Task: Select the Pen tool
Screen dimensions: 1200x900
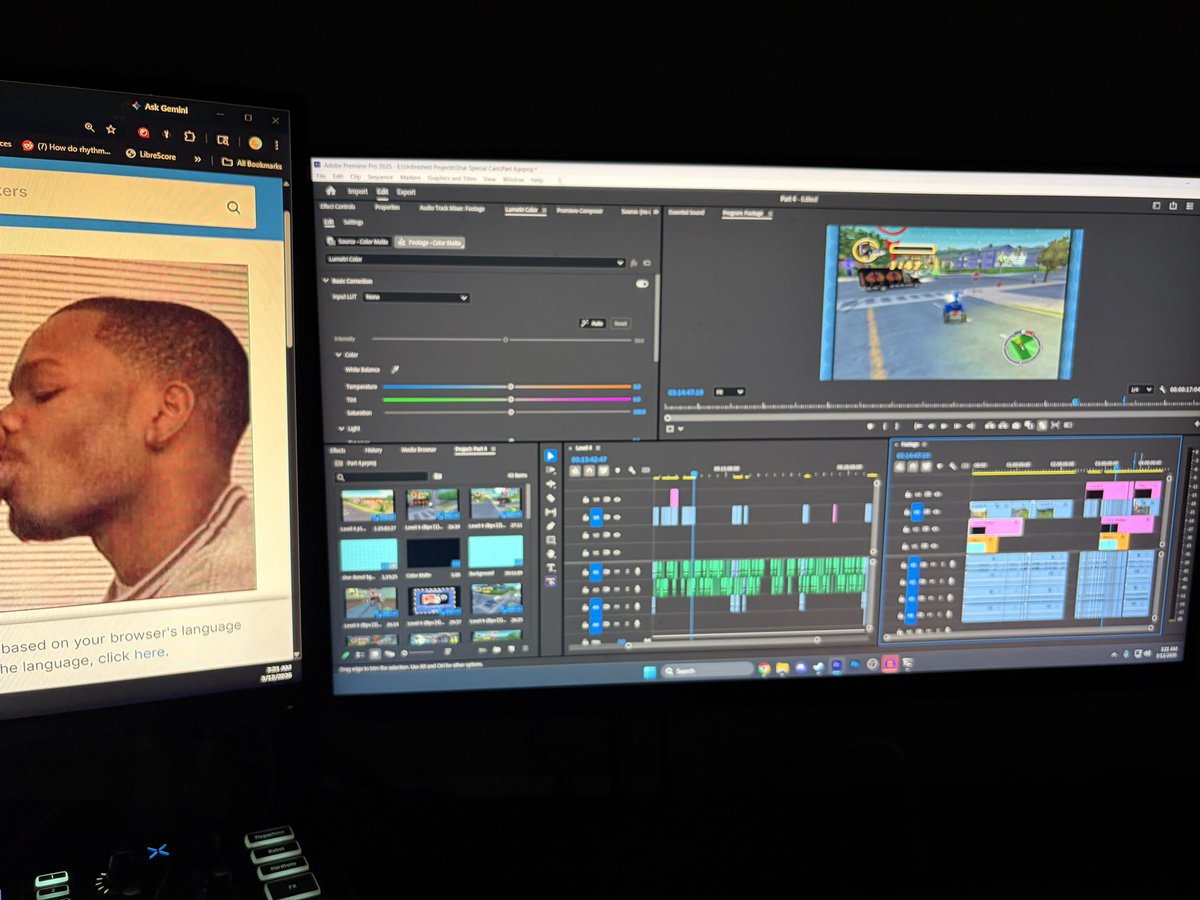Action: [551, 526]
